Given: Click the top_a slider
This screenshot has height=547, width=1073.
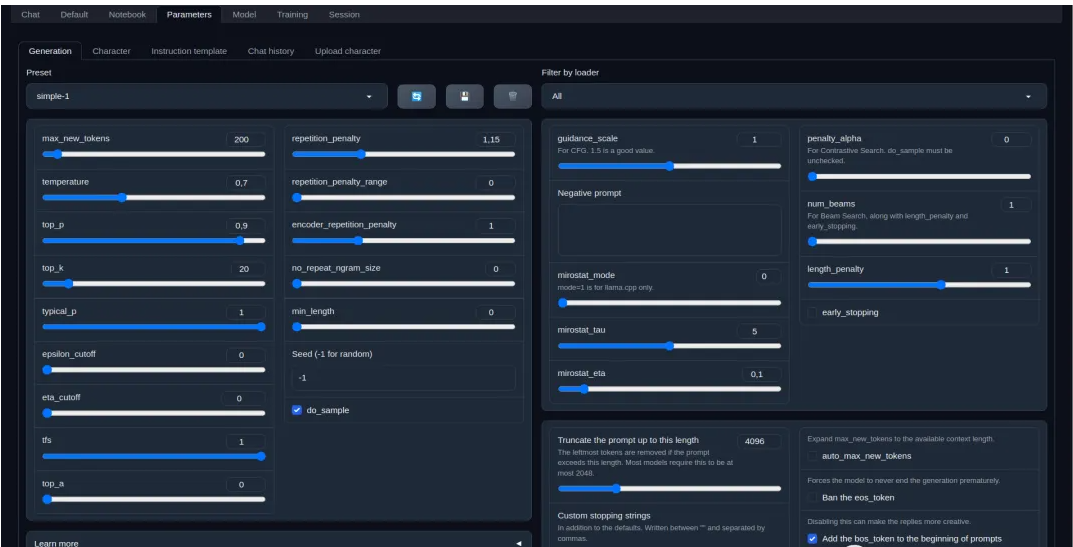Looking at the screenshot, I should 154,499.
